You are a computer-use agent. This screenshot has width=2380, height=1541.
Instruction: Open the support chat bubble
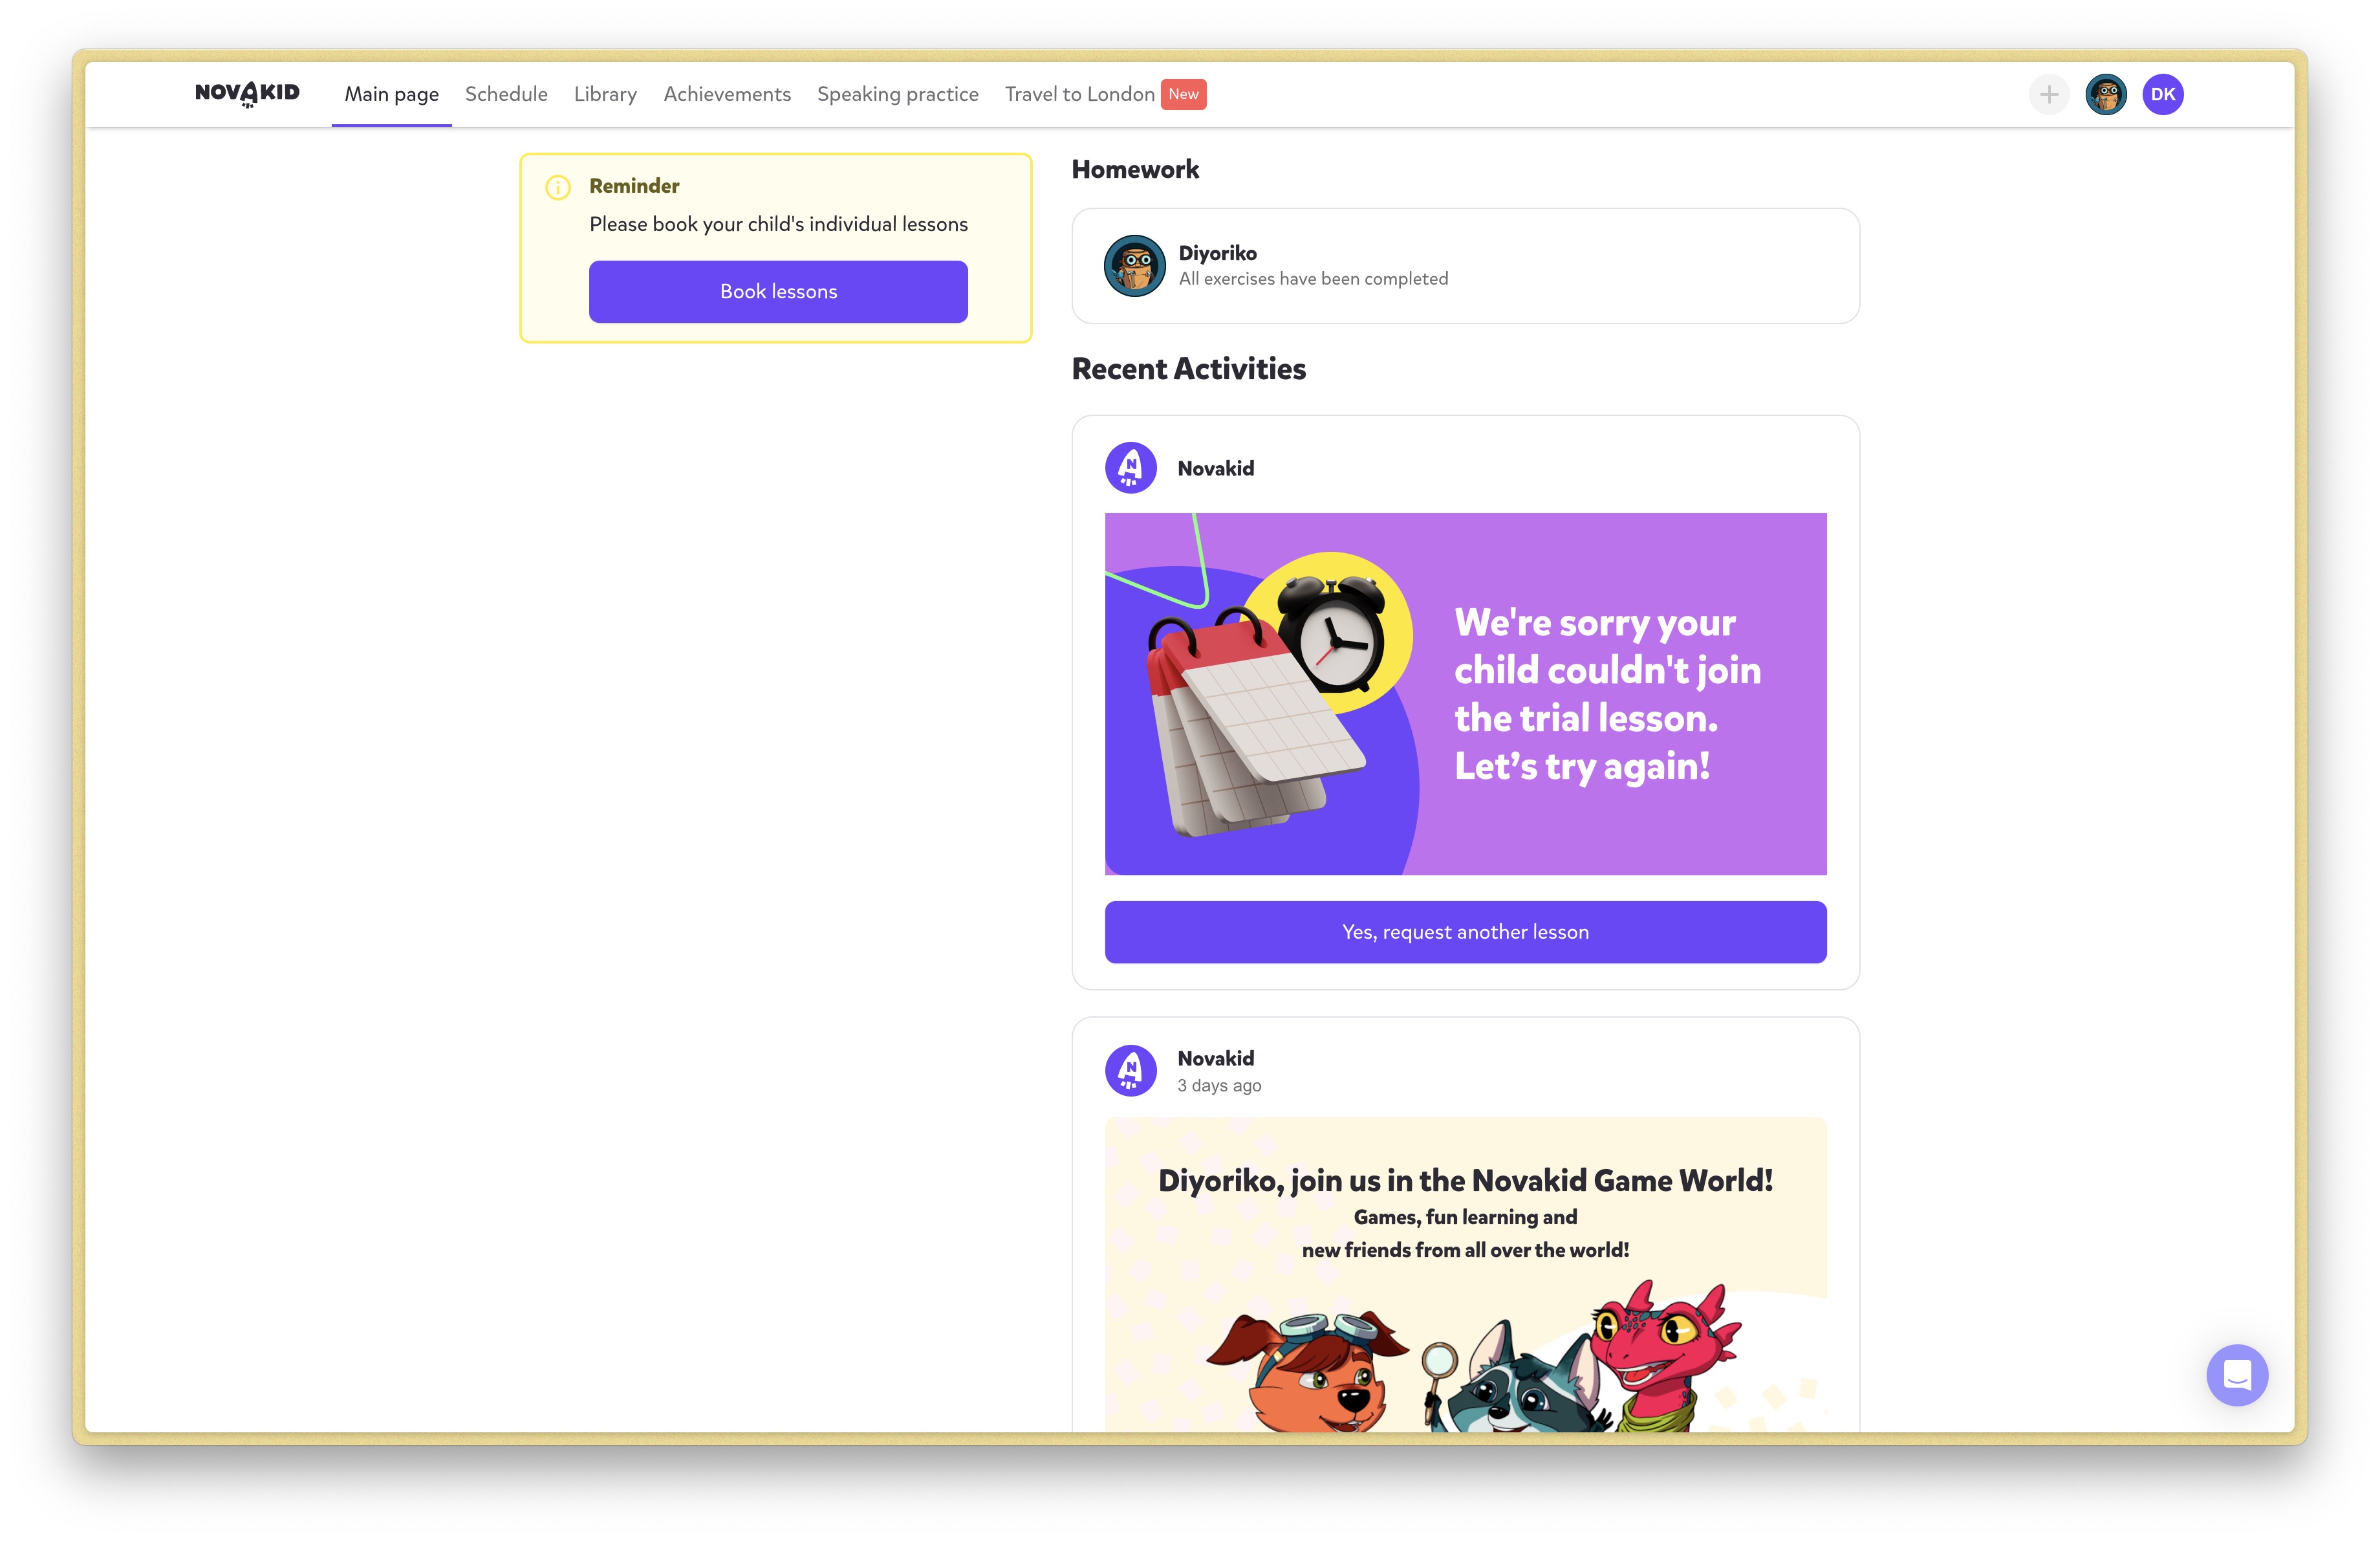point(2237,1375)
